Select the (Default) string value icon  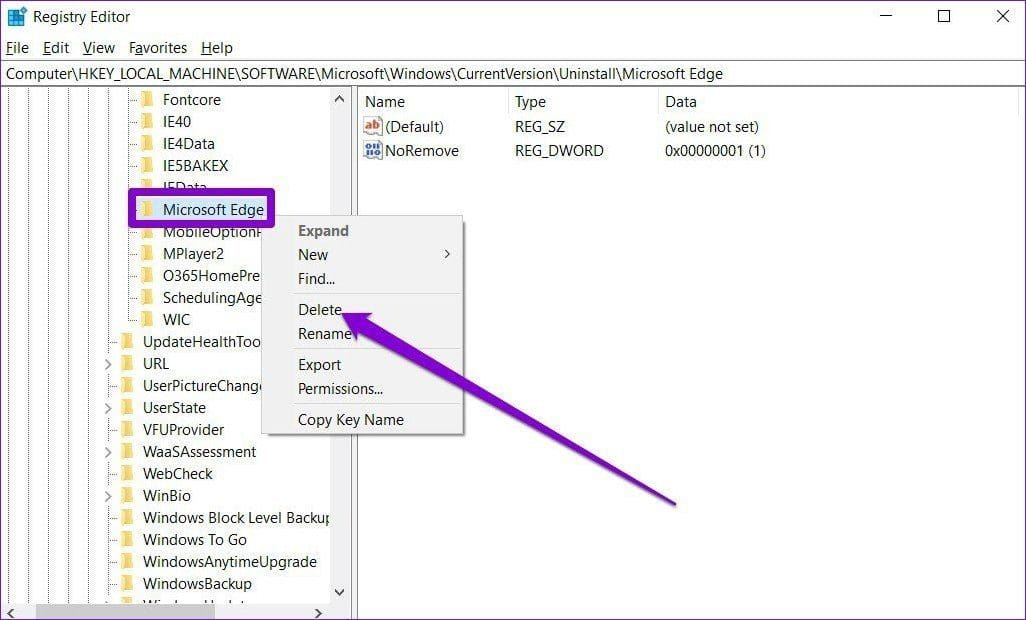(372, 126)
